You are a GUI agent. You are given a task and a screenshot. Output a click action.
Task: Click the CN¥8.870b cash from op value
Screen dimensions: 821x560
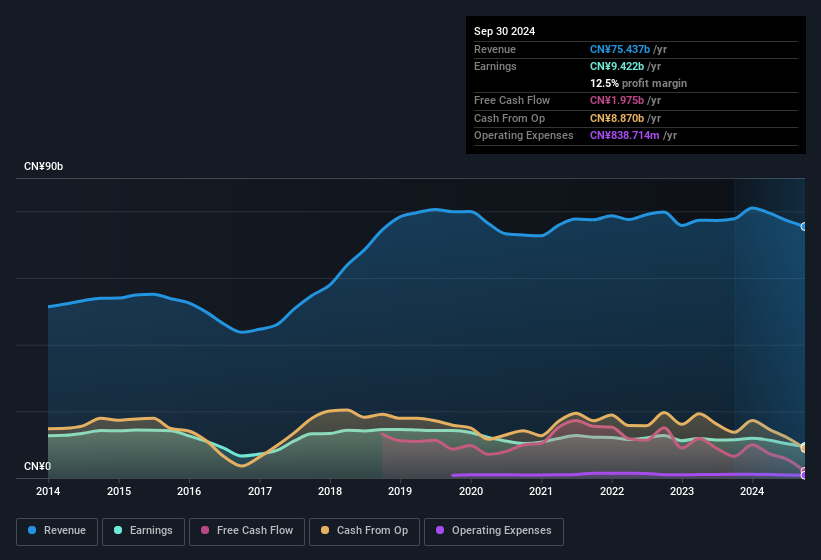(x=617, y=118)
